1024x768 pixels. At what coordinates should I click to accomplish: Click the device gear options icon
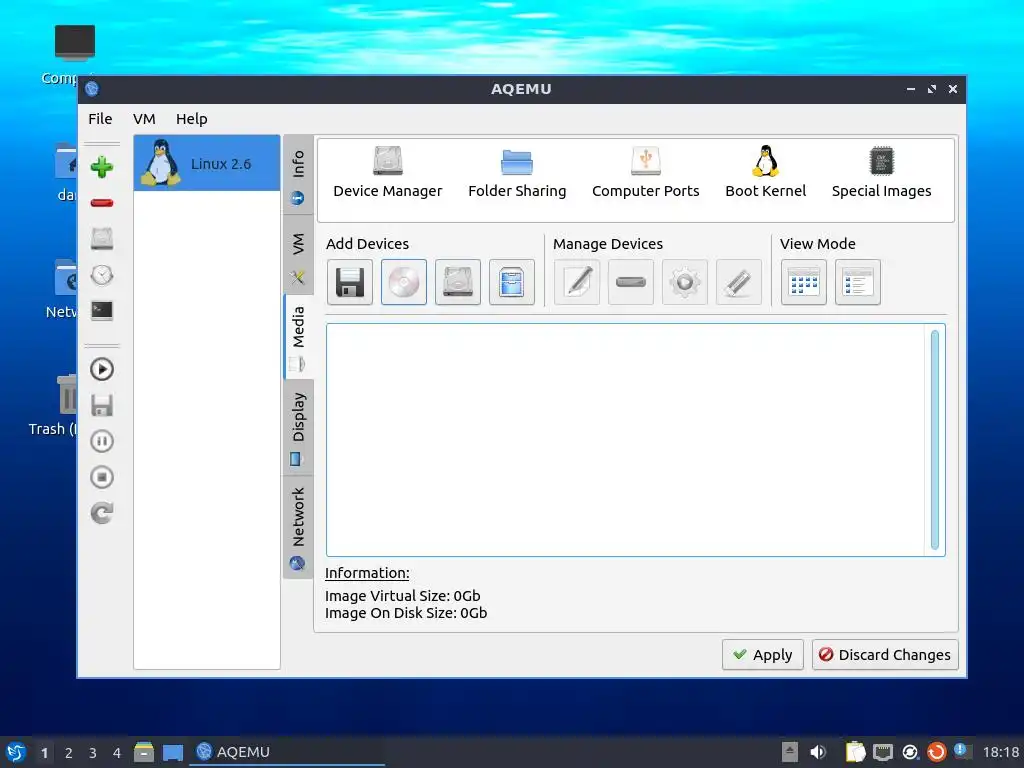(684, 282)
